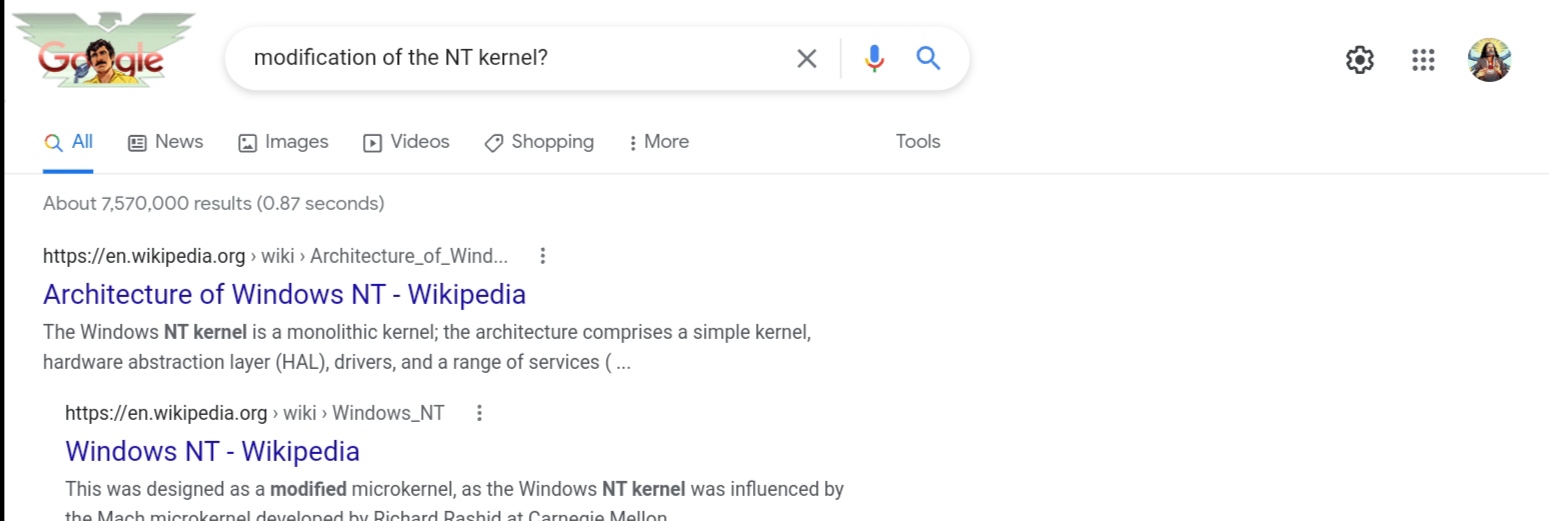The width and height of the screenshot is (1549, 521).
Task: Open the account profile avatar
Action: point(1488,60)
